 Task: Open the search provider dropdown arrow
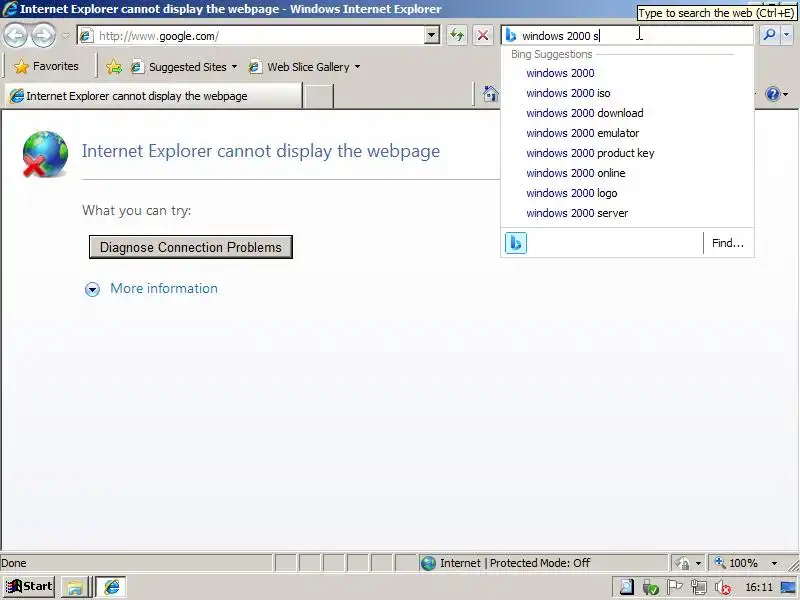(786, 35)
